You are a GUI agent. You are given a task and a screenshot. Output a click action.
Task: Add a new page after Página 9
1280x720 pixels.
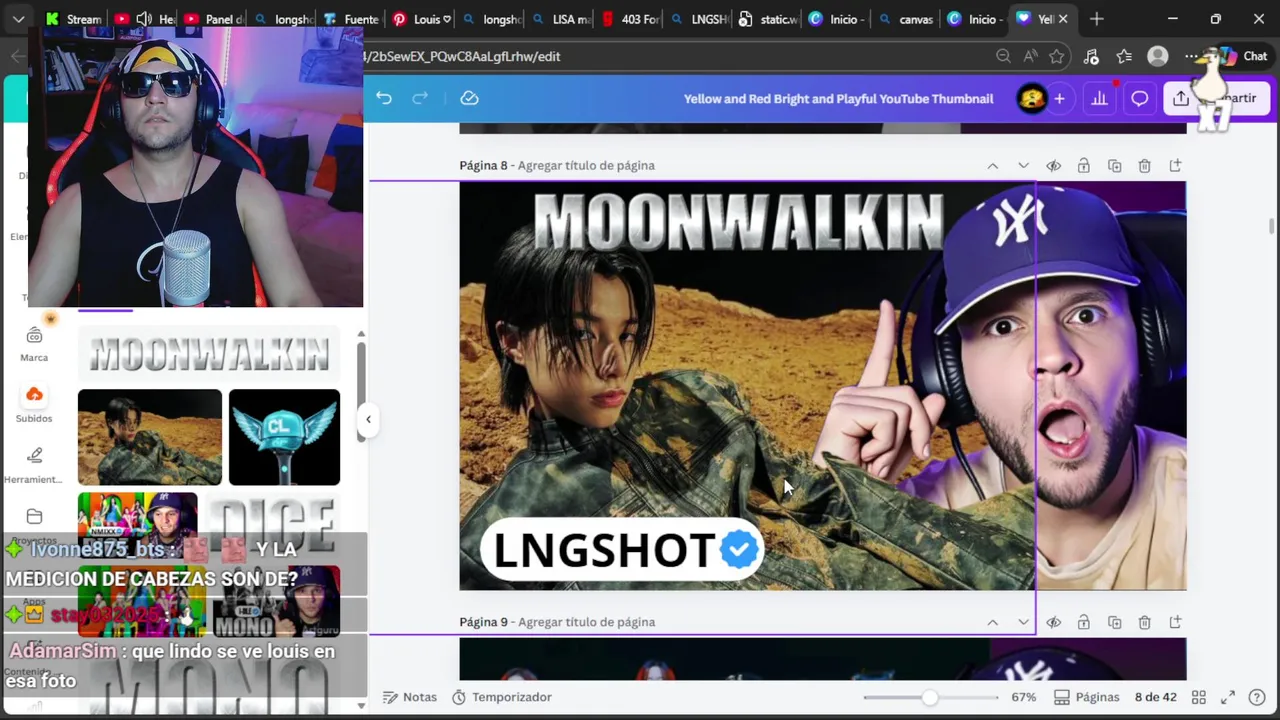click(x=1175, y=622)
